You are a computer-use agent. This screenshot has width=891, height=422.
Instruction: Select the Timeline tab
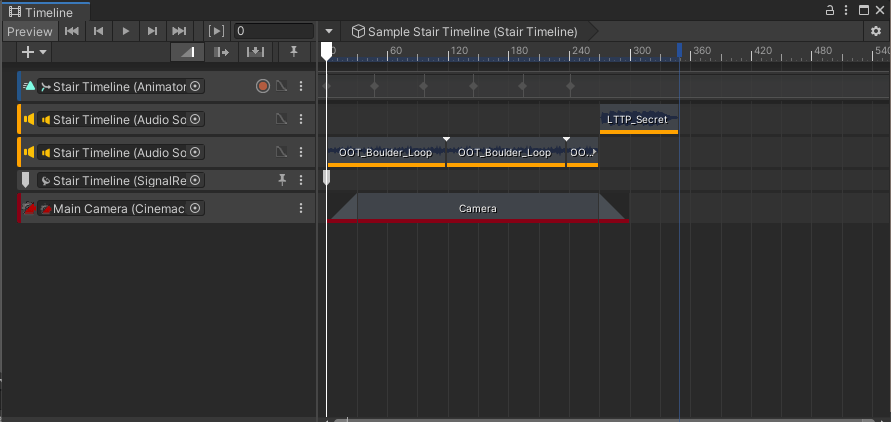[x=44, y=10]
